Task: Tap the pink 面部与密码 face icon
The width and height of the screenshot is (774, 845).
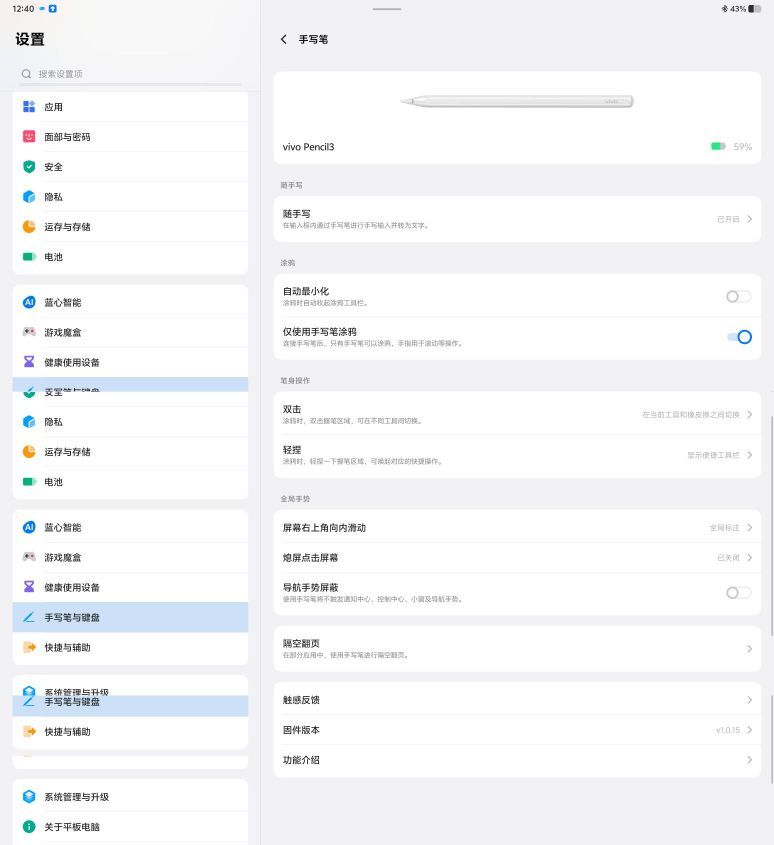Action: coord(29,137)
